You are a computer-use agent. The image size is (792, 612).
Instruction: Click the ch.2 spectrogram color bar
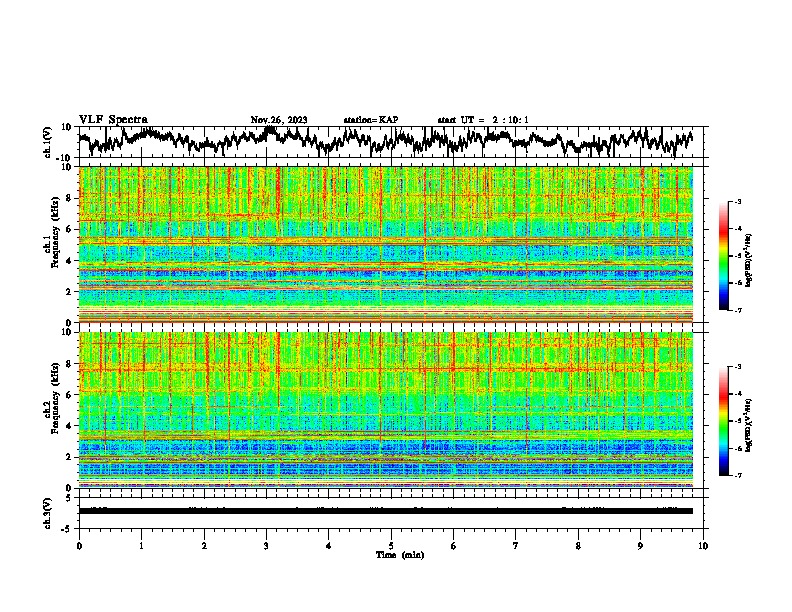tap(723, 421)
